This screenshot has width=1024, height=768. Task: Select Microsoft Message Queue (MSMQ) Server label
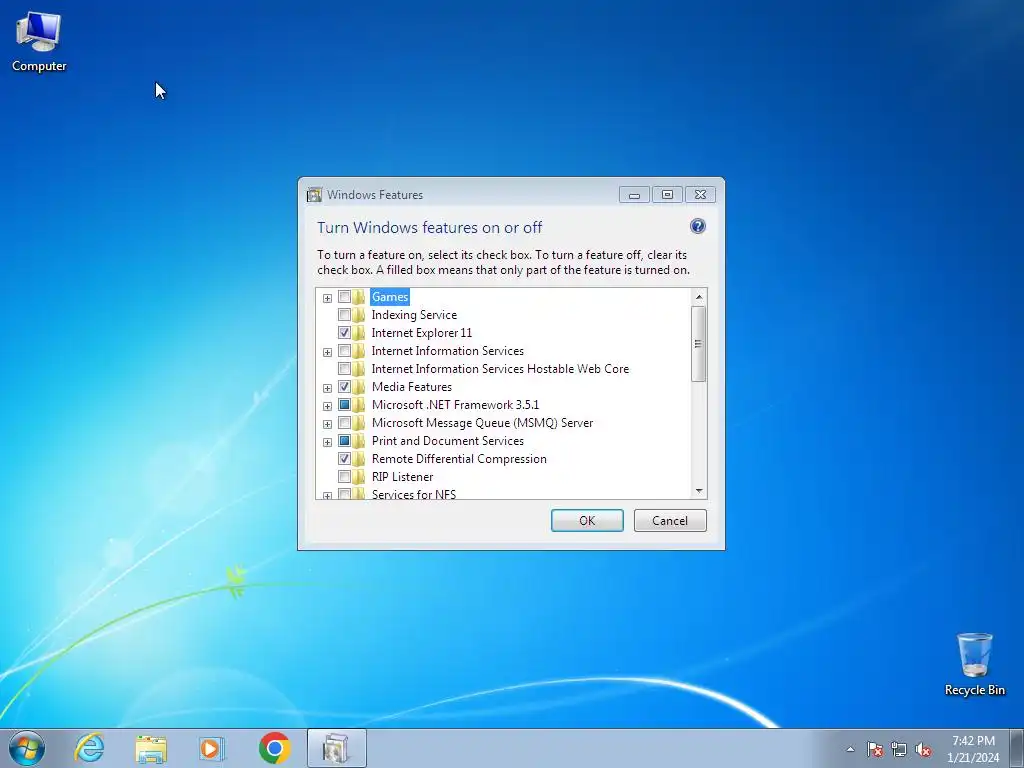482,423
